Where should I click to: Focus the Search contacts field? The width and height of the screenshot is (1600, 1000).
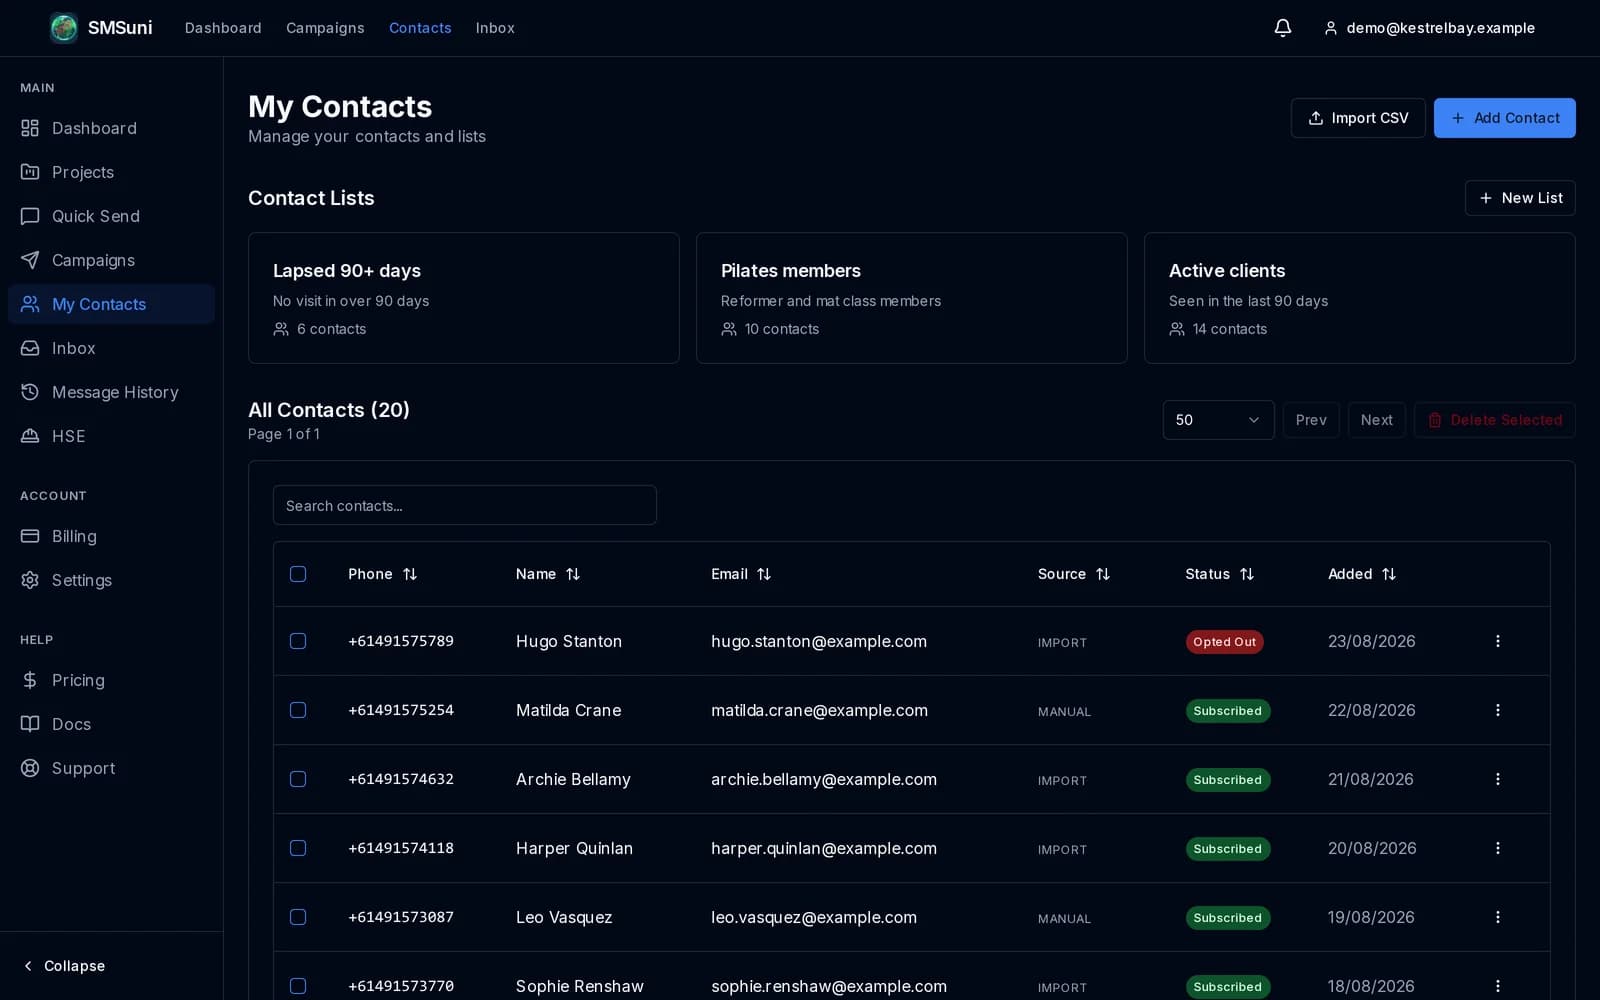[465, 505]
